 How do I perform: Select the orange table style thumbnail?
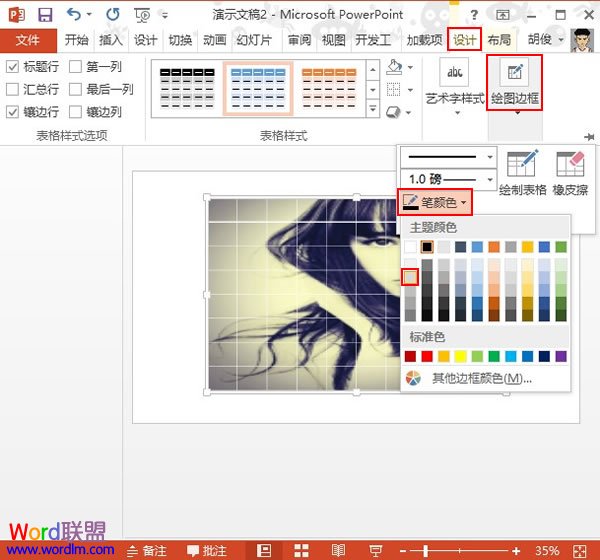pos(329,89)
